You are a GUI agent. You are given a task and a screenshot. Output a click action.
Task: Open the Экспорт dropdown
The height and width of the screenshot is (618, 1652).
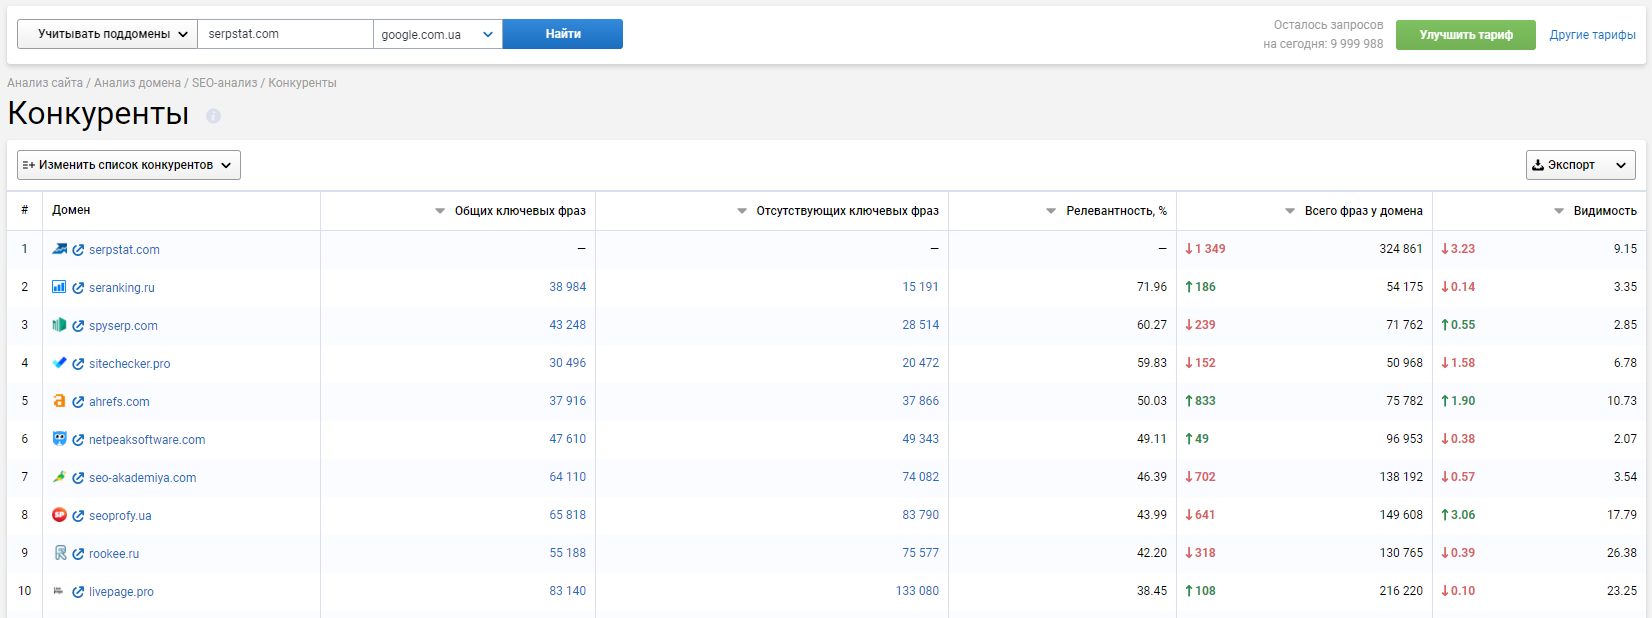click(x=1581, y=165)
